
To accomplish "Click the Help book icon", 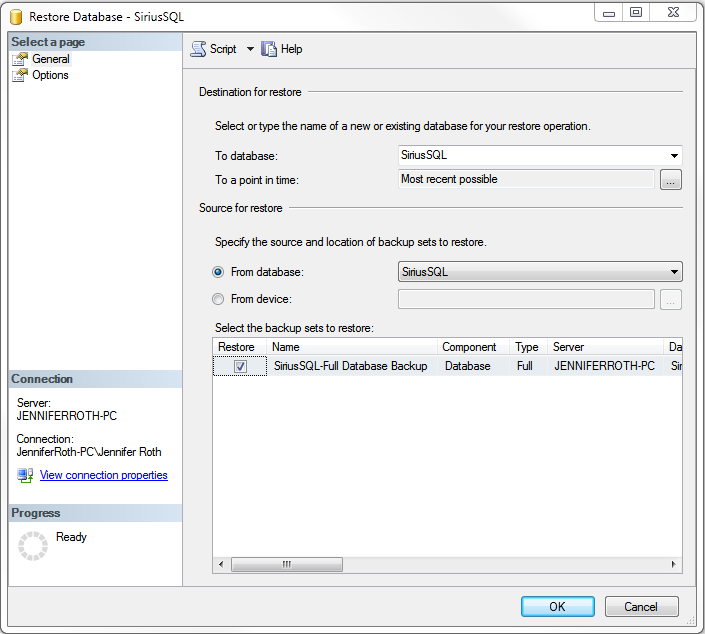I will [x=269, y=49].
